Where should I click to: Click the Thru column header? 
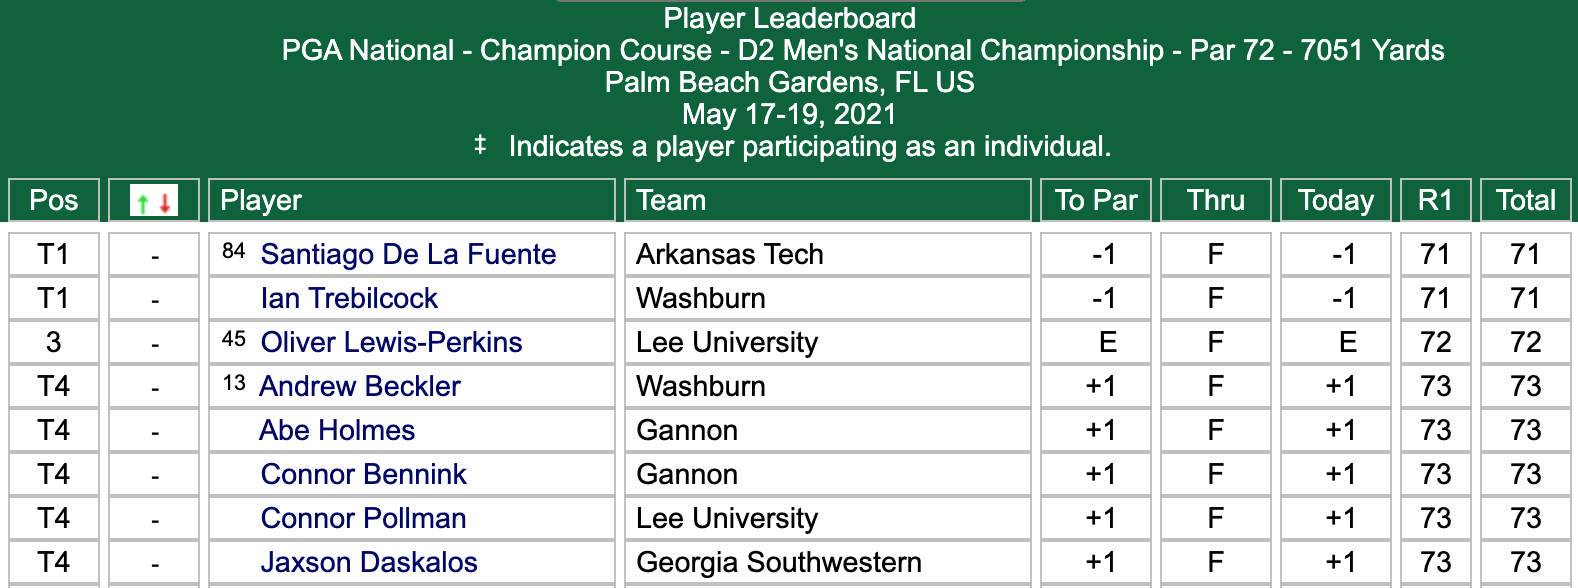click(x=1215, y=200)
